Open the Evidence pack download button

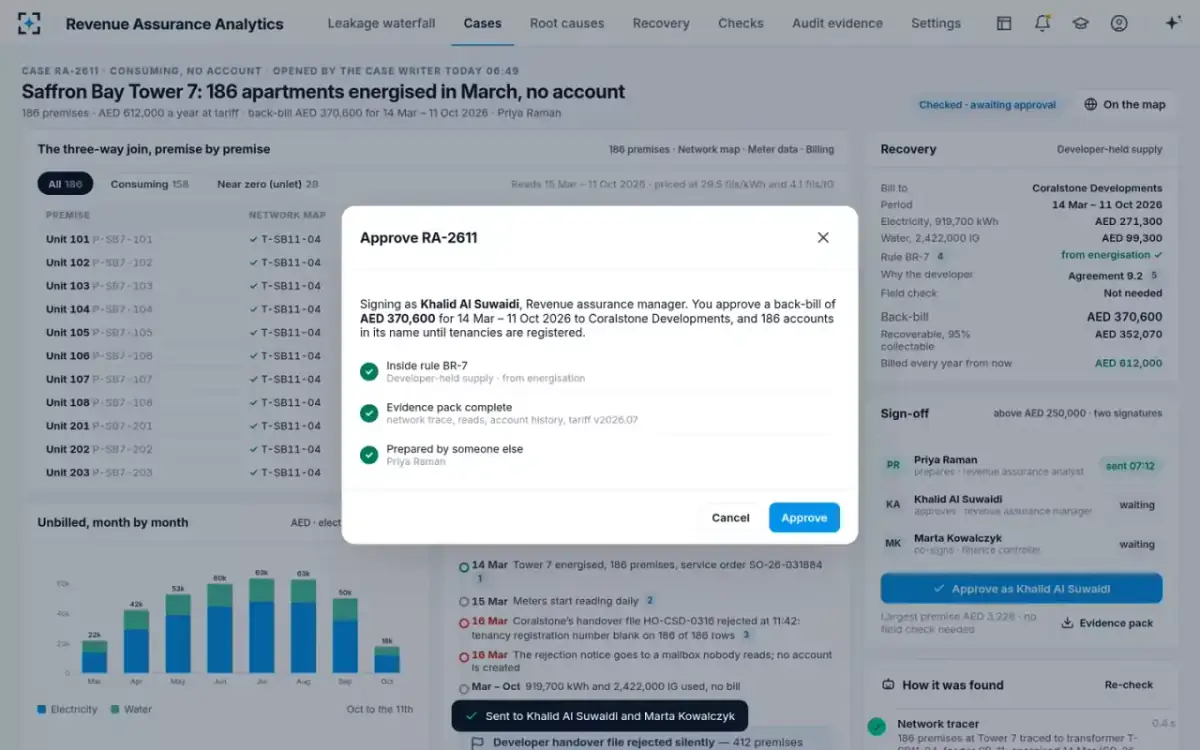1107,623
